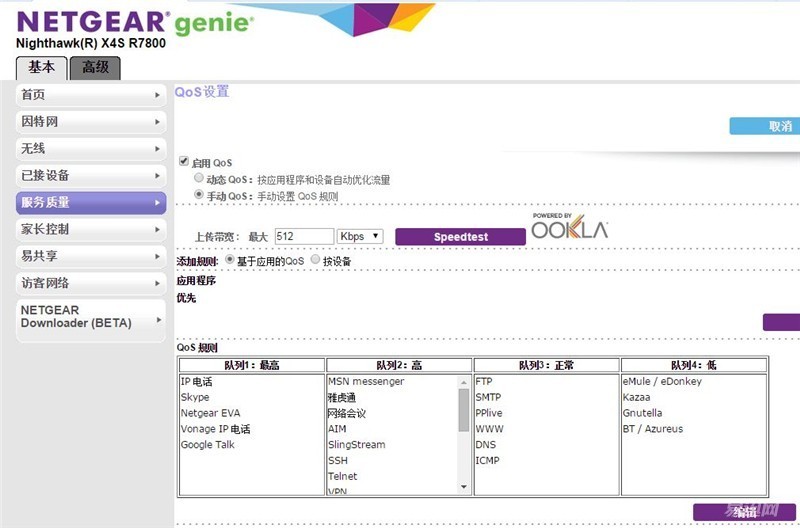Select 网络会议 in queue 2
800x528 pixels.
[x=347, y=413]
